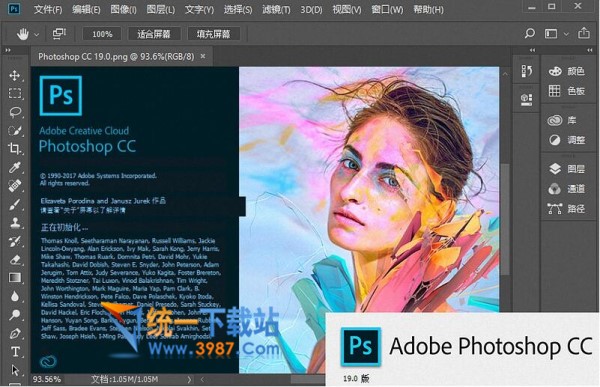600x387 pixels.
Task: Select the Blur tool
Action: (x=15, y=296)
